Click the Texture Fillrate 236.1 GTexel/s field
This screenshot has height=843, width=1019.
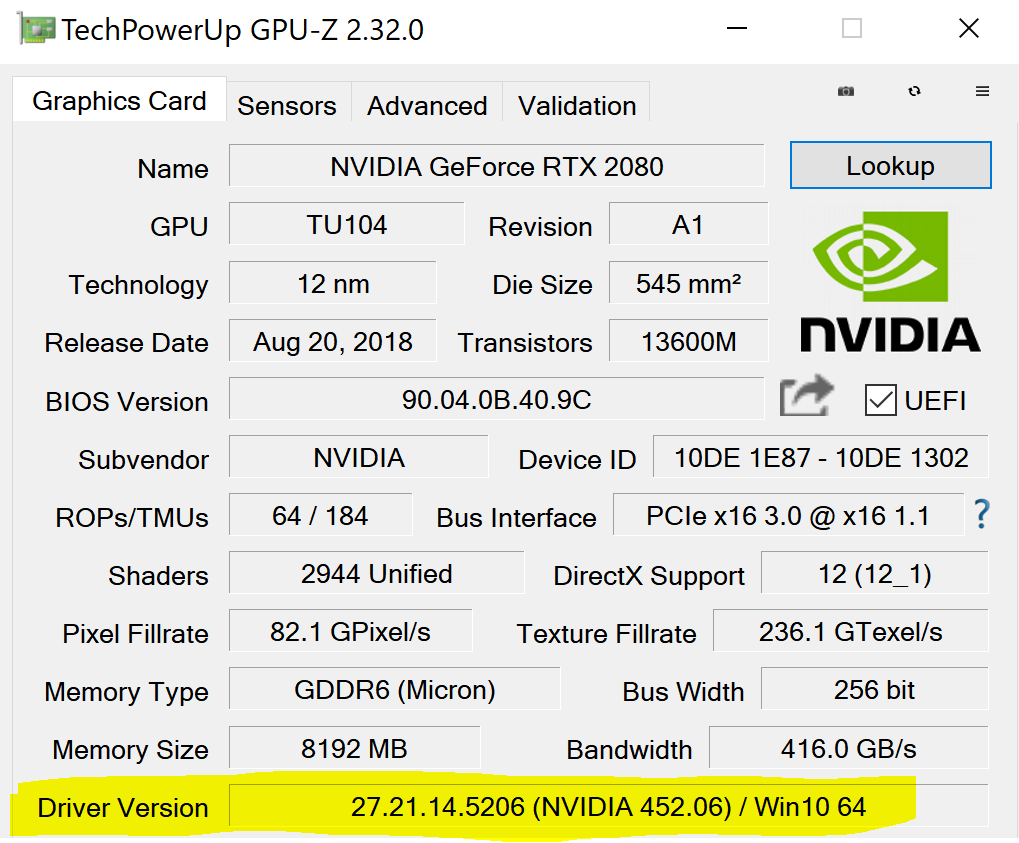pos(851,630)
